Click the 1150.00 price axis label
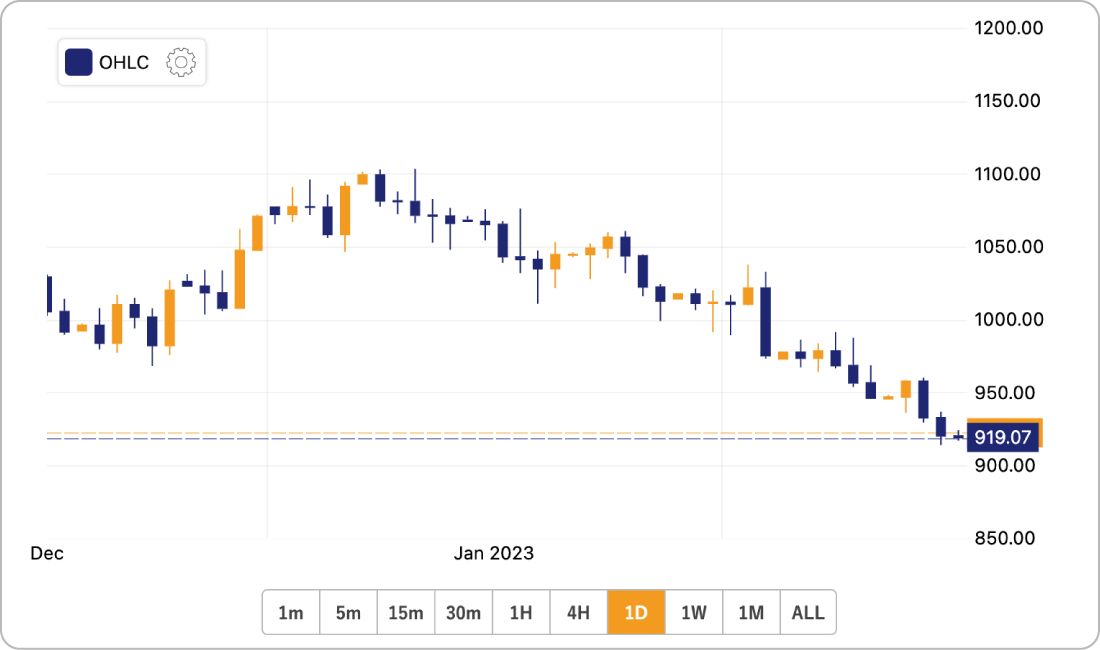Image resolution: width=1100 pixels, height=650 pixels. [1007, 101]
